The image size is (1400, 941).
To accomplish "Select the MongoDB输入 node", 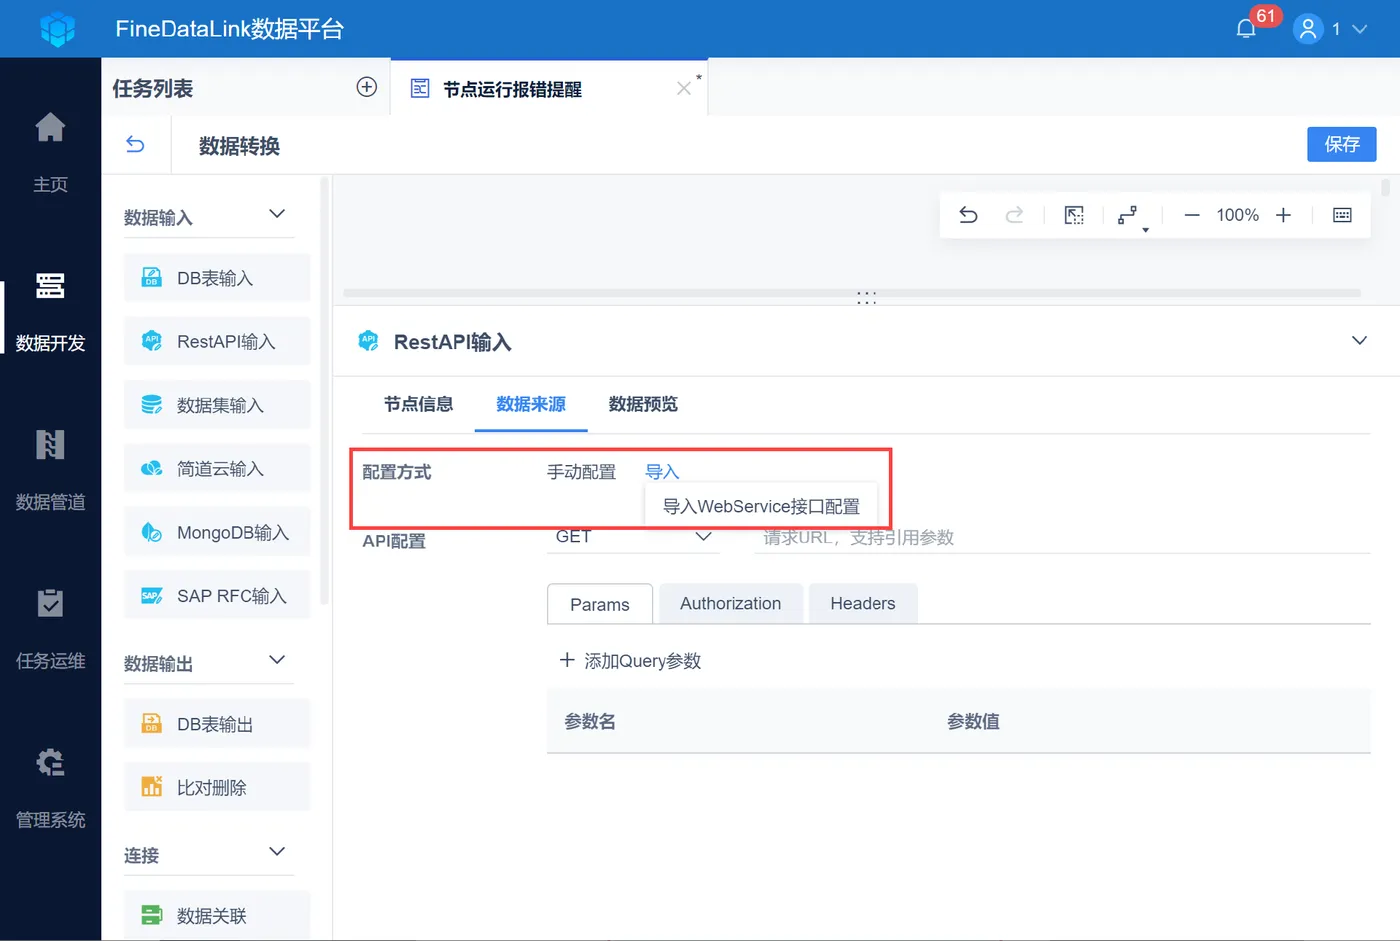I will [217, 532].
